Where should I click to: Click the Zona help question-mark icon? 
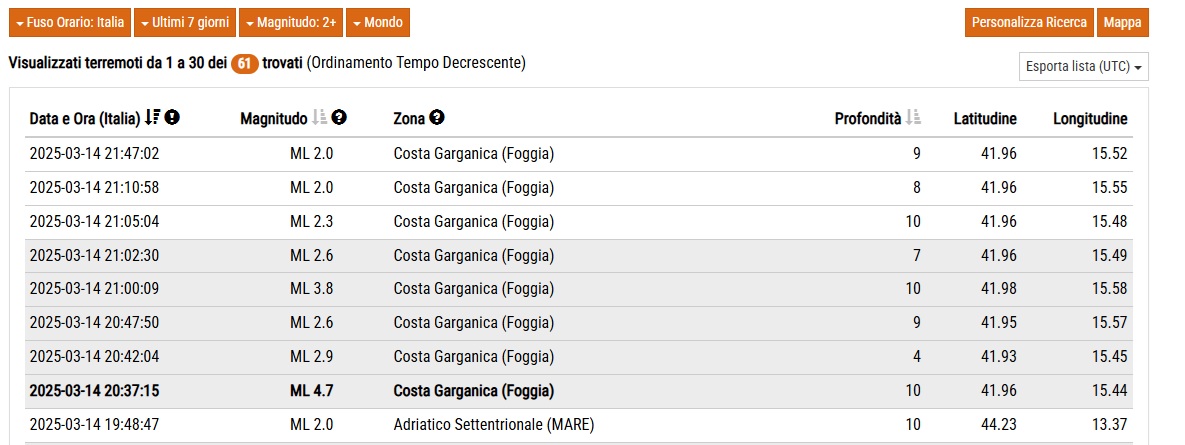(437, 118)
